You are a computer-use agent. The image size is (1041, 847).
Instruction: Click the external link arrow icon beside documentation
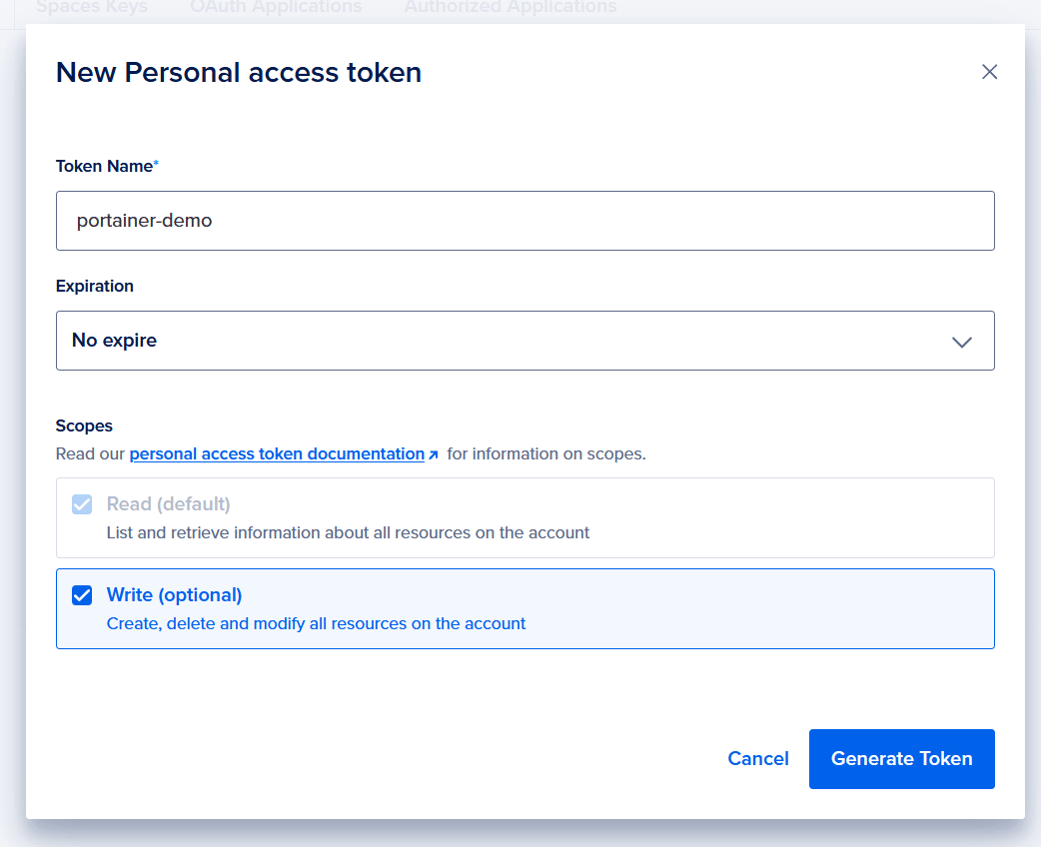pyautogui.click(x=434, y=455)
